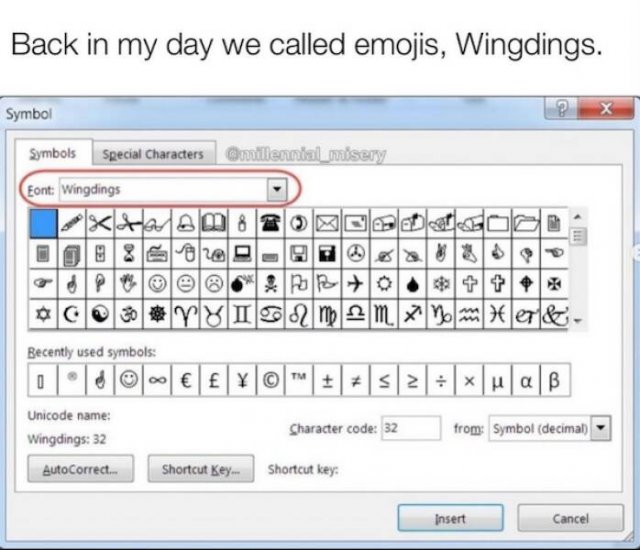Click the airplane symbol
640x550 pixels.
tap(356, 284)
